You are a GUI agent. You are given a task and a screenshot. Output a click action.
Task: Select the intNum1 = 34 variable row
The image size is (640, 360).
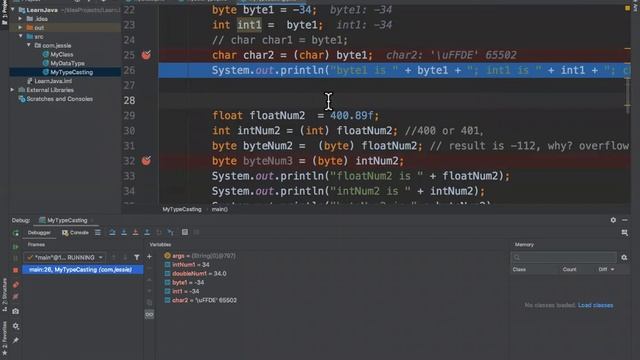pyautogui.click(x=187, y=264)
